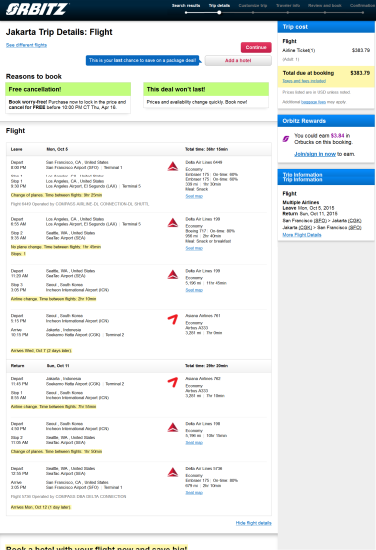376x550 pixels.
Task: Click the Asiana Airlines 762 return logo
Action: 173,382
